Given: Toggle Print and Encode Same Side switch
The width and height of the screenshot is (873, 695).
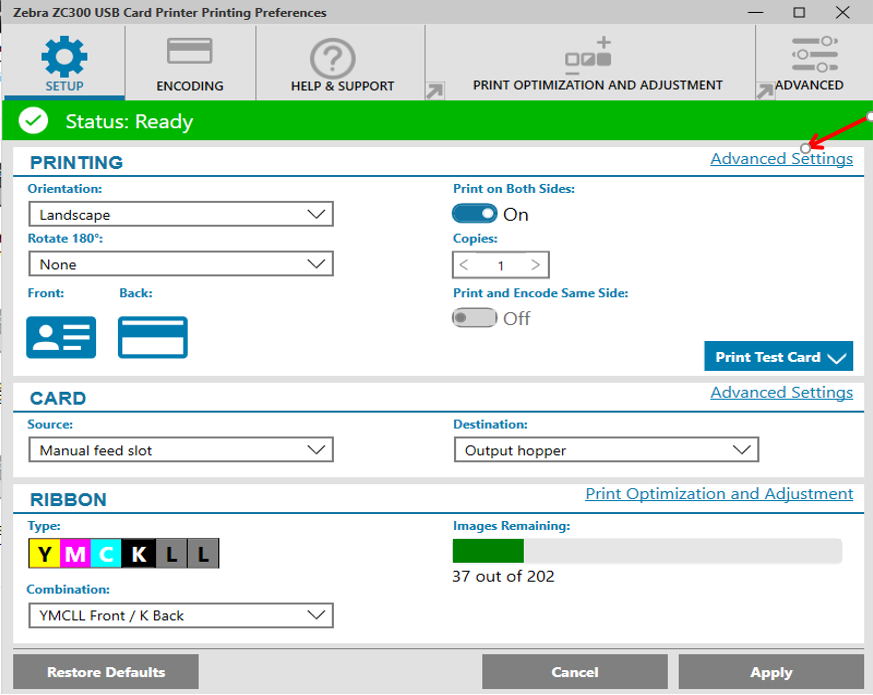Looking at the screenshot, I should point(475,318).
